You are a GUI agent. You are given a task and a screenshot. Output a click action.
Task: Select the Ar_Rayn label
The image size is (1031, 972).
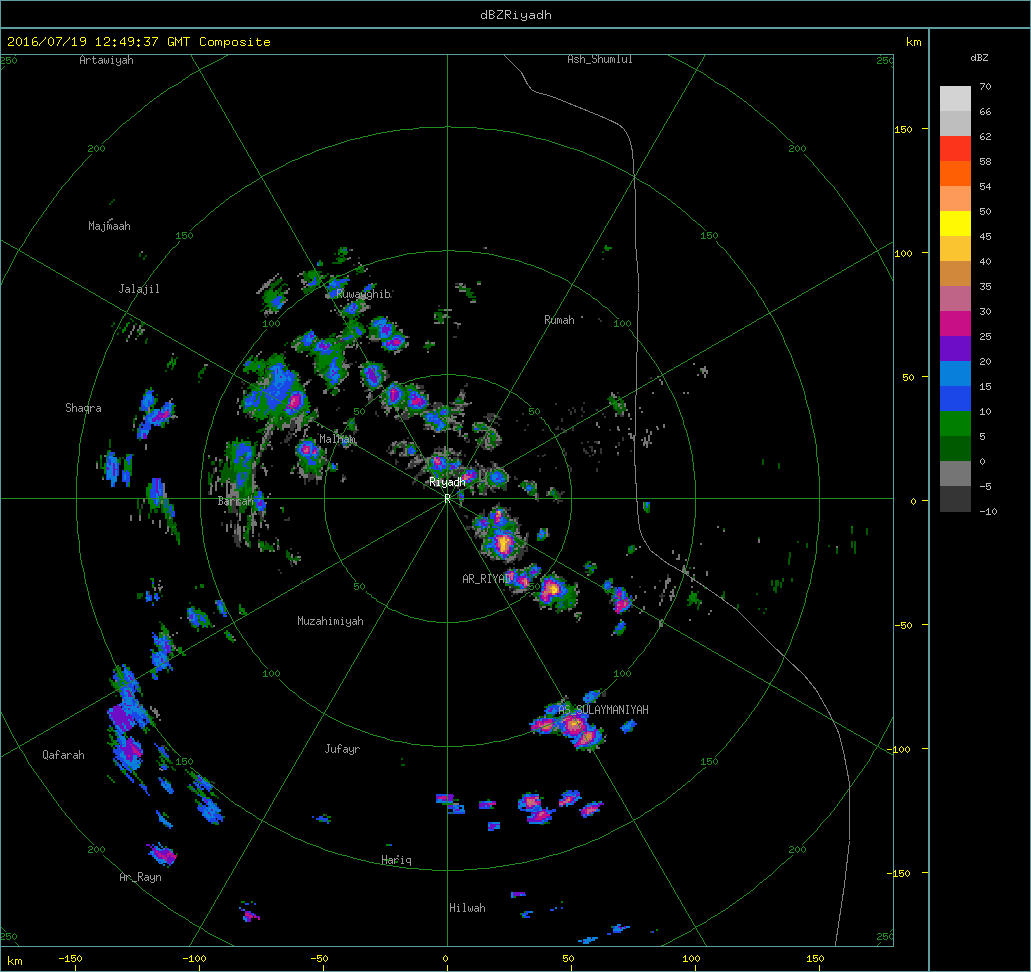[140, 877]
